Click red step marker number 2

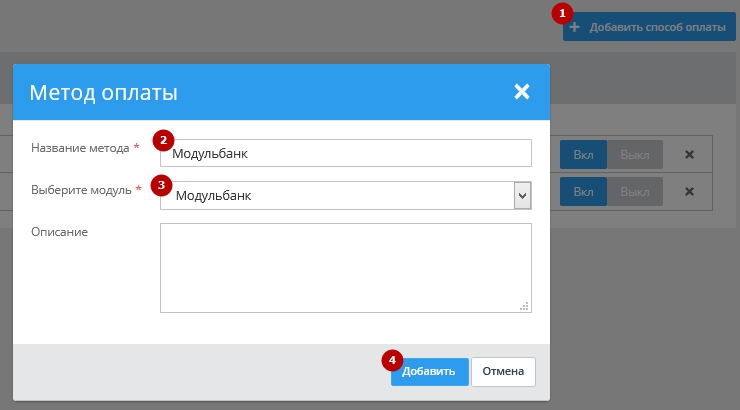(164, 140)
